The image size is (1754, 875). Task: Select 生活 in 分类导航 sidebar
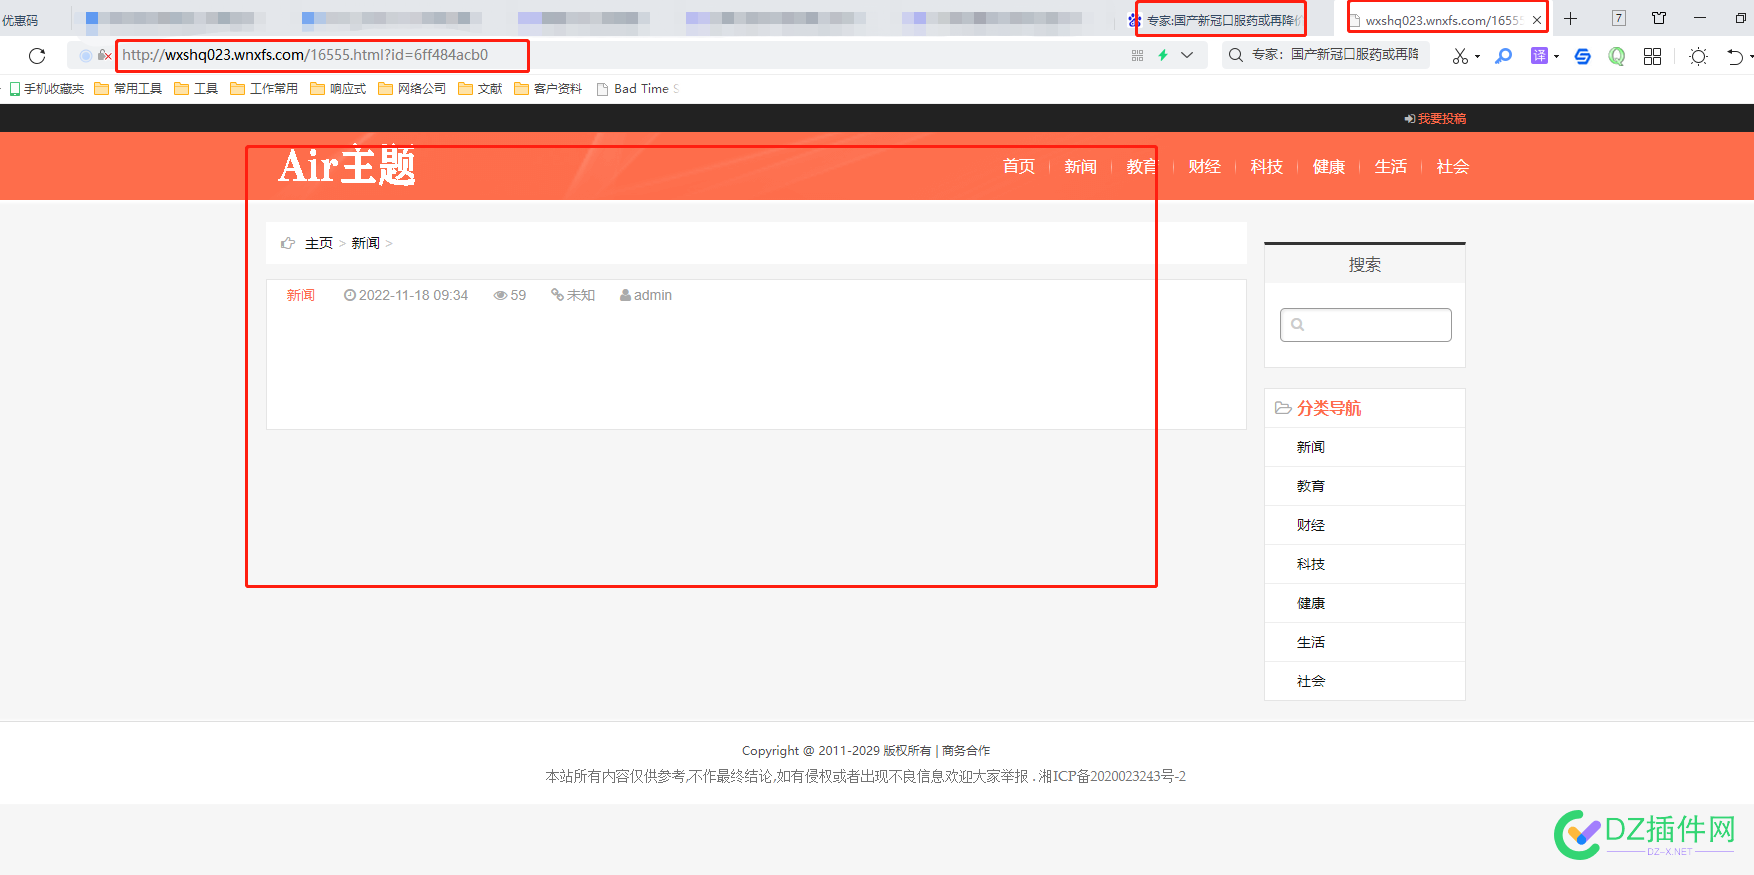pyautogui.click(x=1311, y=643)
